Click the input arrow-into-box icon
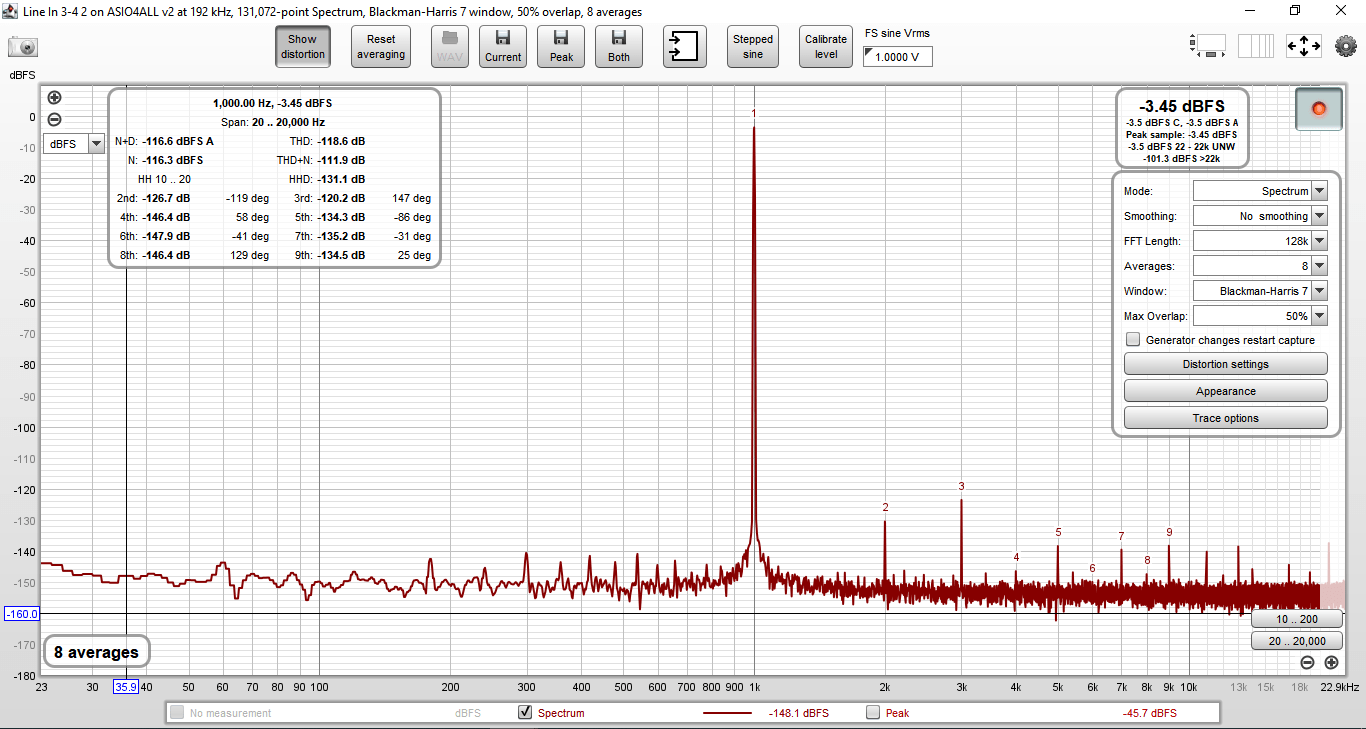Viewport: 1366px width, 729px height. coord(685,47)
